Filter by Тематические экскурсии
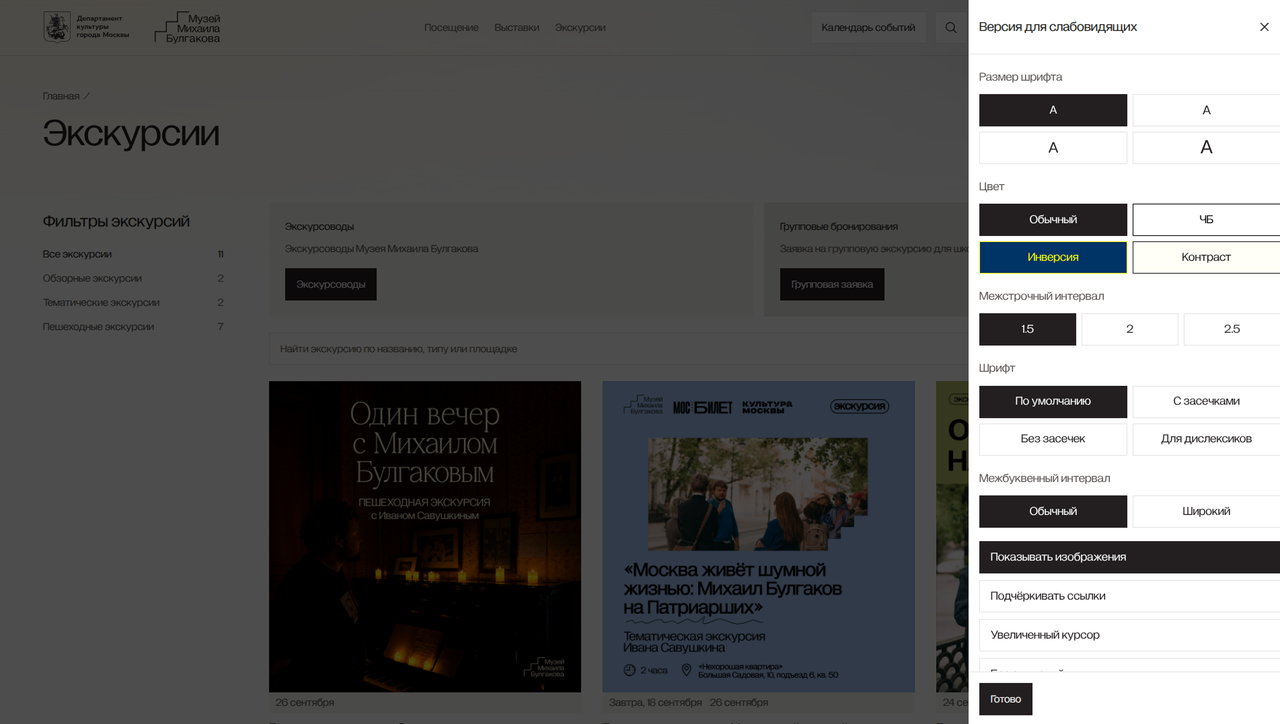This screenshot has width=1280, height=724. tap(101, 302)
